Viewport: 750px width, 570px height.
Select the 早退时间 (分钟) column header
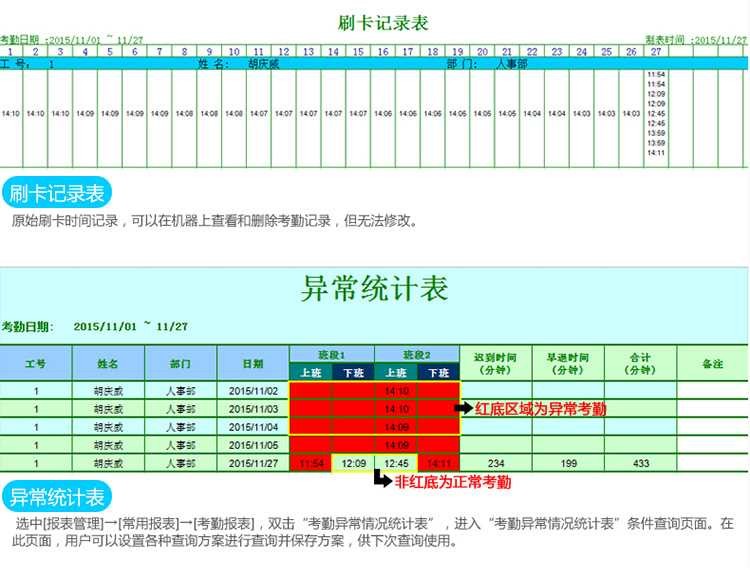(x=567, y=364)
